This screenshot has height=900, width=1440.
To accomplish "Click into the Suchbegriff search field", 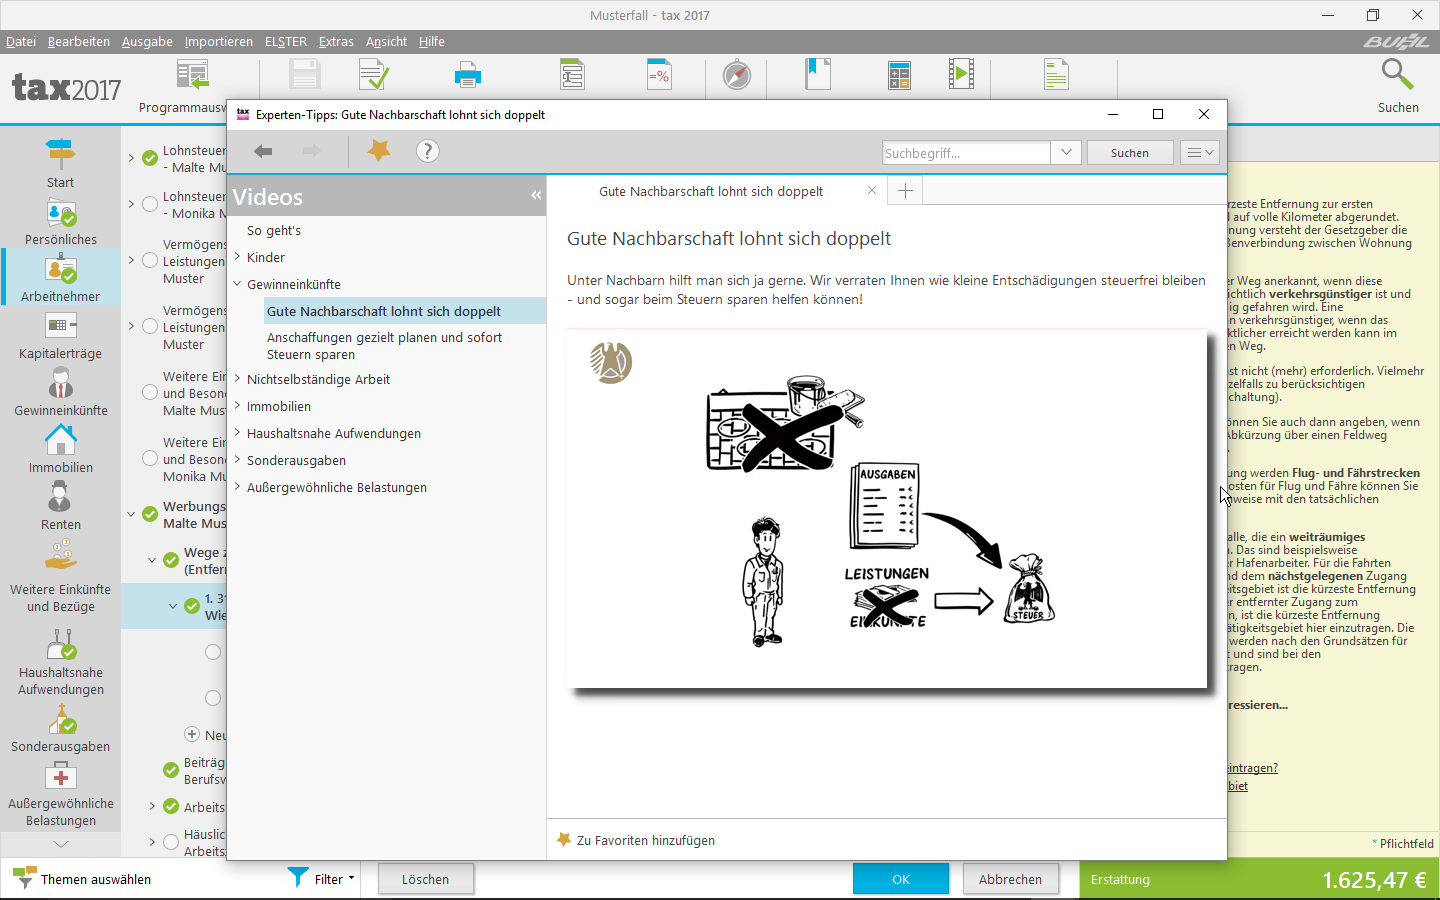I will click(x=966, y=152).
